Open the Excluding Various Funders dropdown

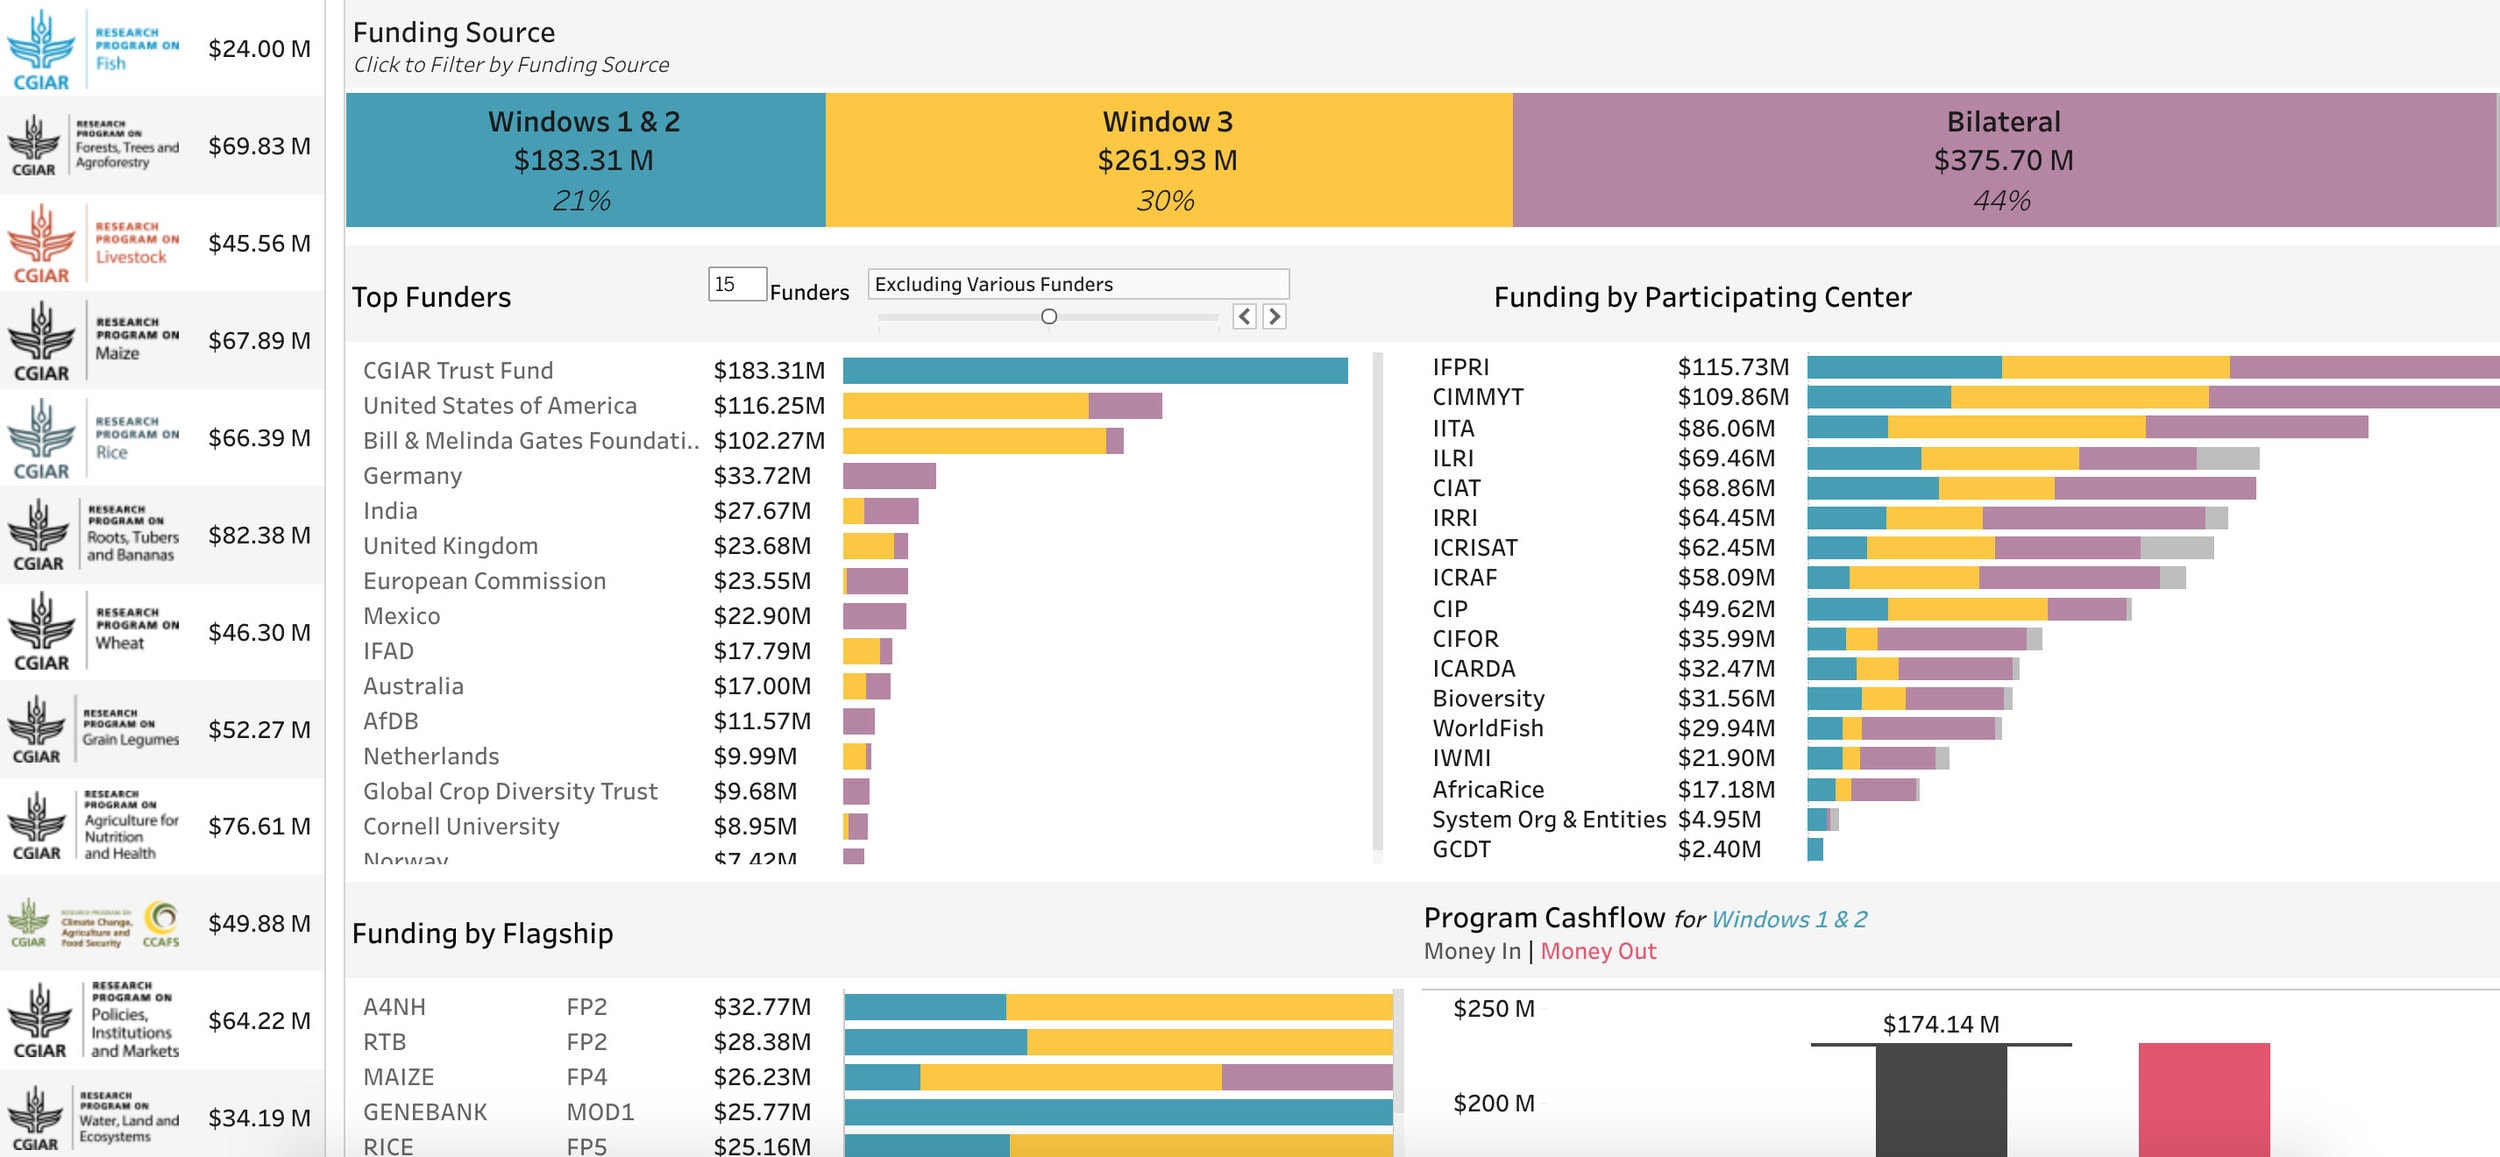[x=1078, y=284]
